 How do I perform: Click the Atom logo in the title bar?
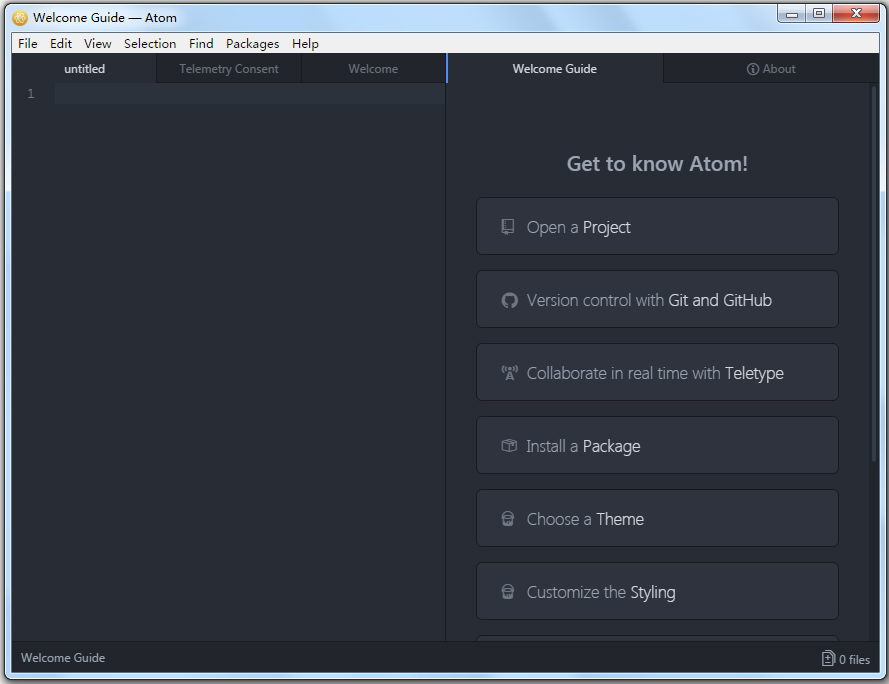click(20, 18)
